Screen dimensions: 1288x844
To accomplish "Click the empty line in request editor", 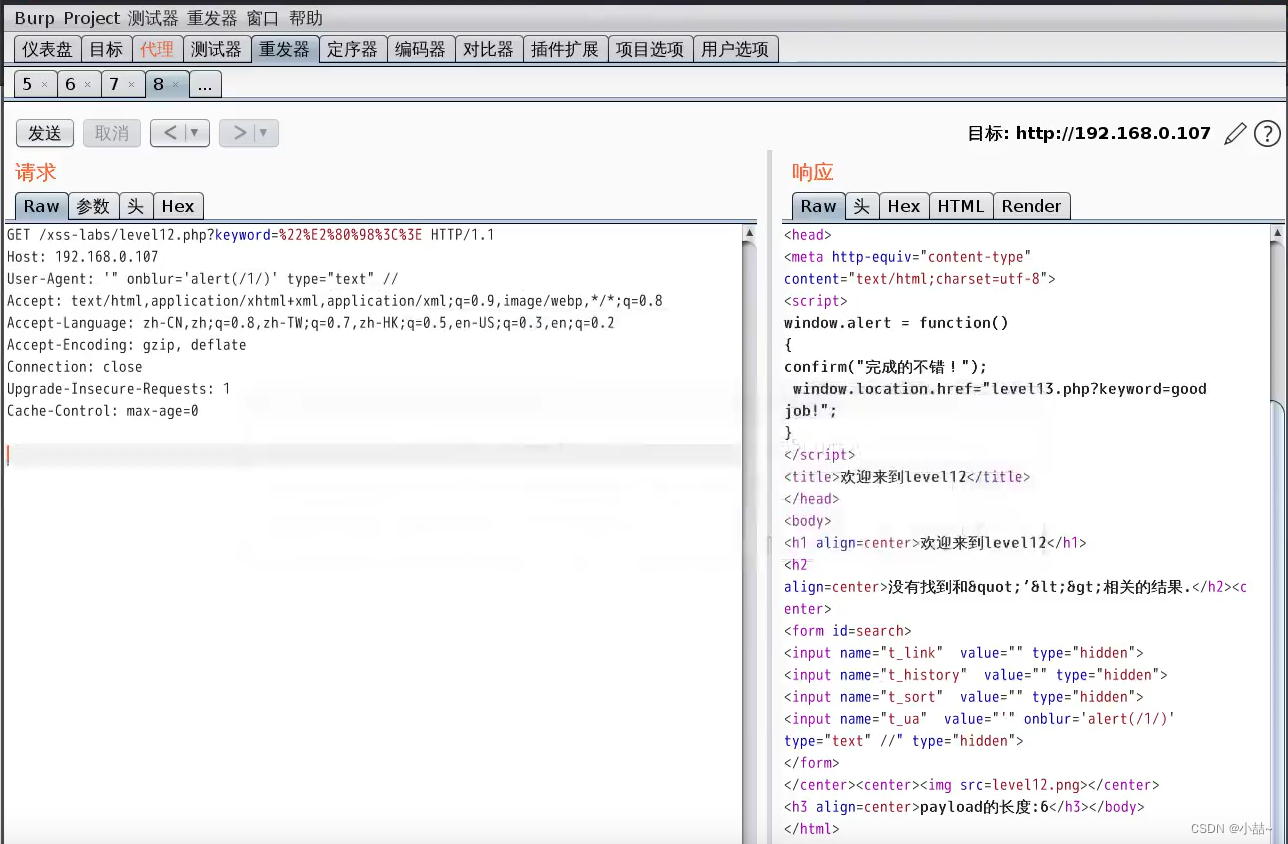I will [x=372, y=455].
